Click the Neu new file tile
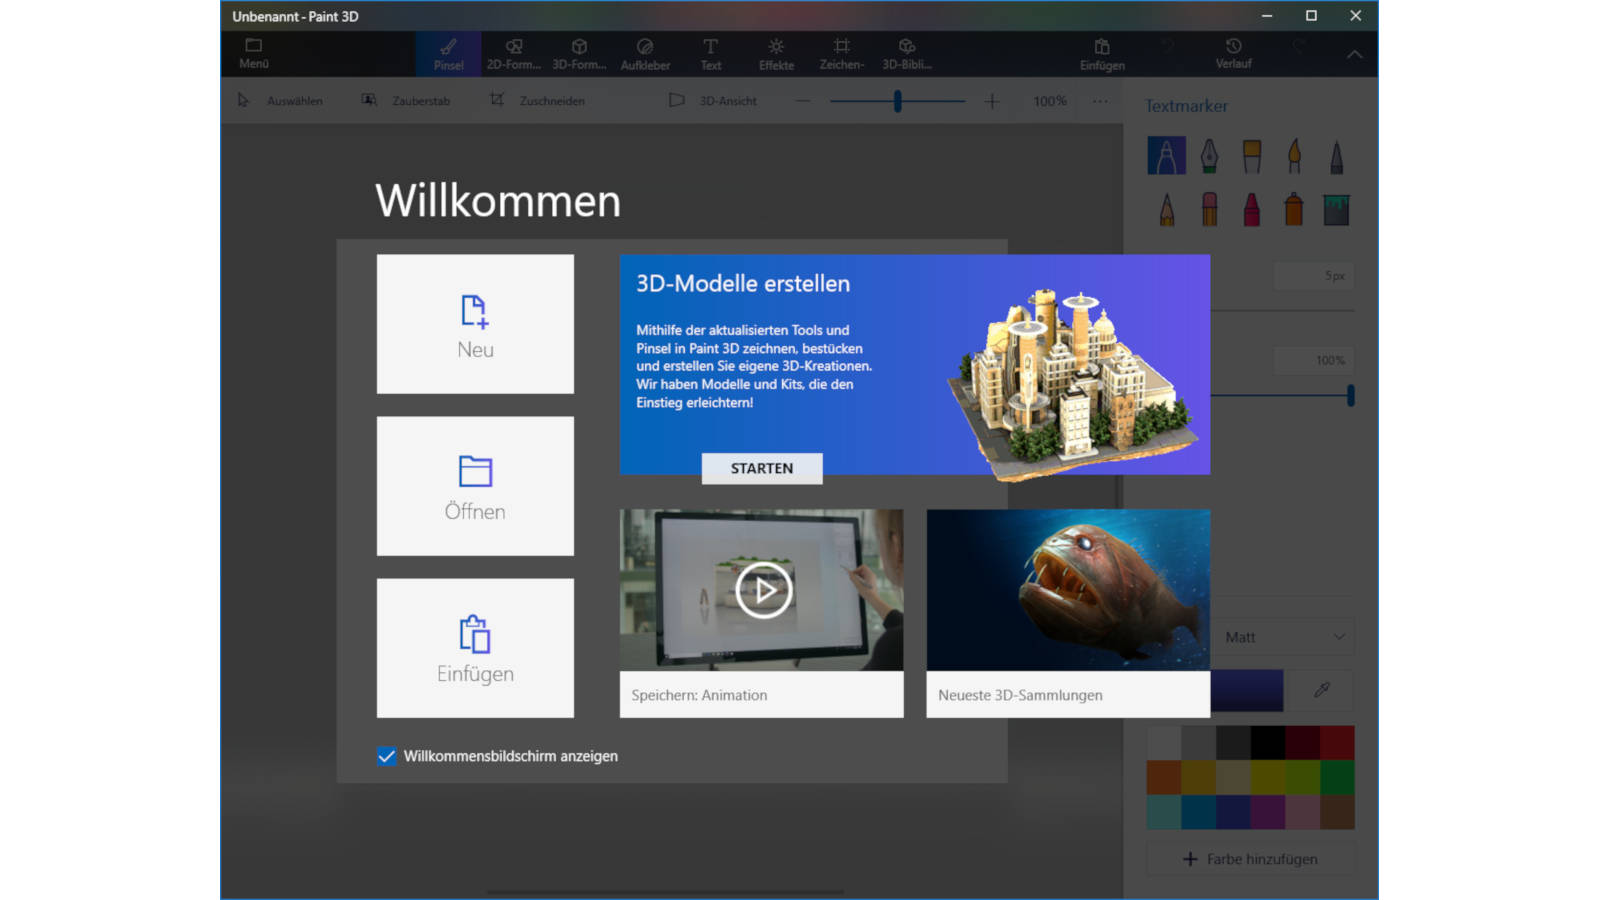The height and width of the screenshot is (900, 1600). point(475,324)
